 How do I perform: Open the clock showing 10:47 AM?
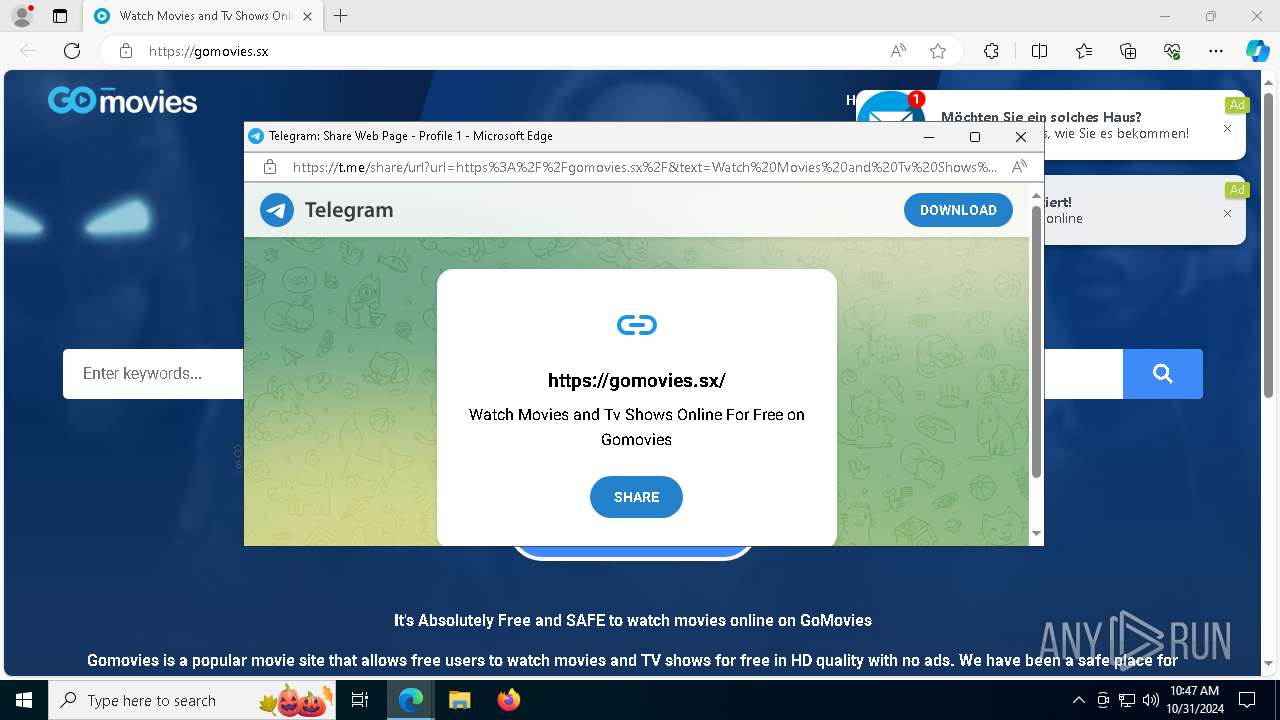click(x=1194, y=700)
